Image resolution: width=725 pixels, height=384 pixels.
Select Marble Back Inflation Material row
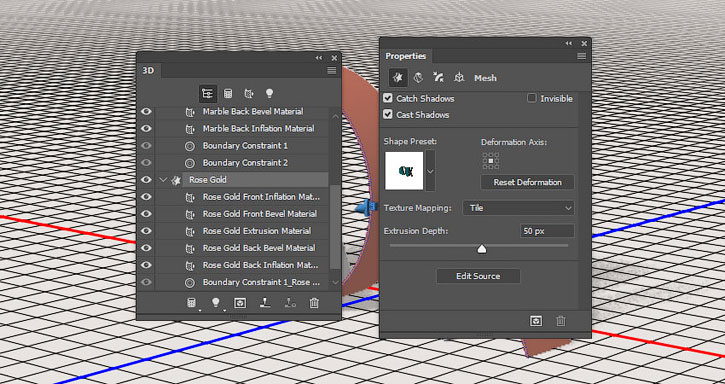pos(258,129)
